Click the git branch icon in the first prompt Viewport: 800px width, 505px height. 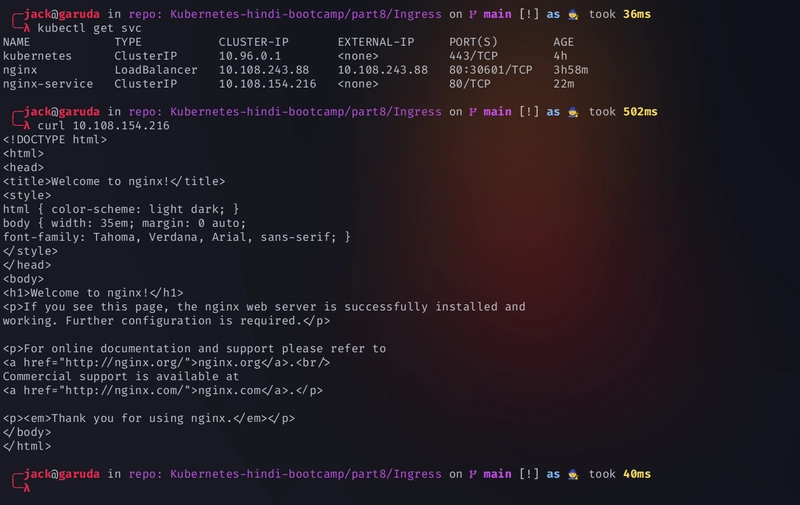[473, 14]
